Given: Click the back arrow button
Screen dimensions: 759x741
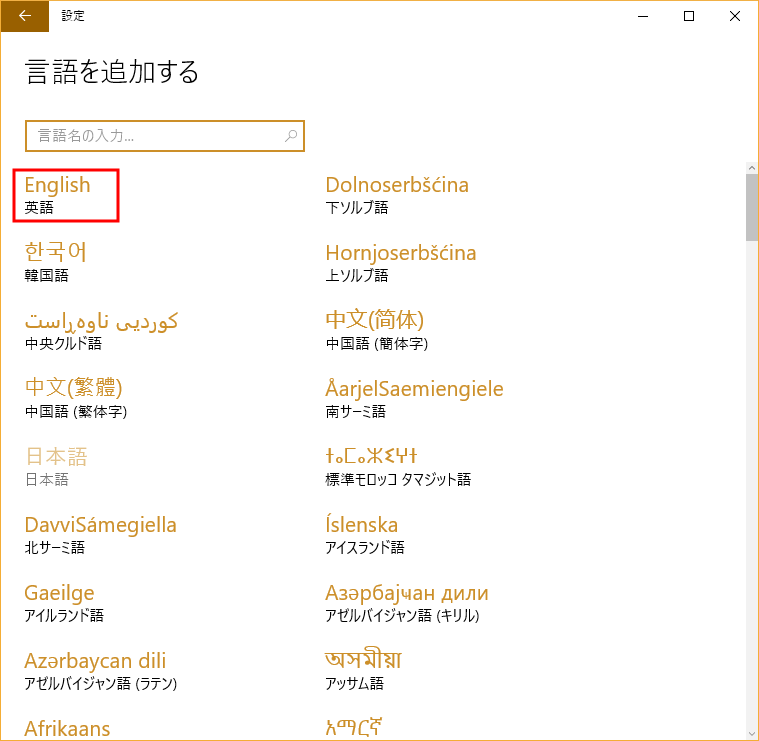Looking at the screenshot, I should pos(24,15).
